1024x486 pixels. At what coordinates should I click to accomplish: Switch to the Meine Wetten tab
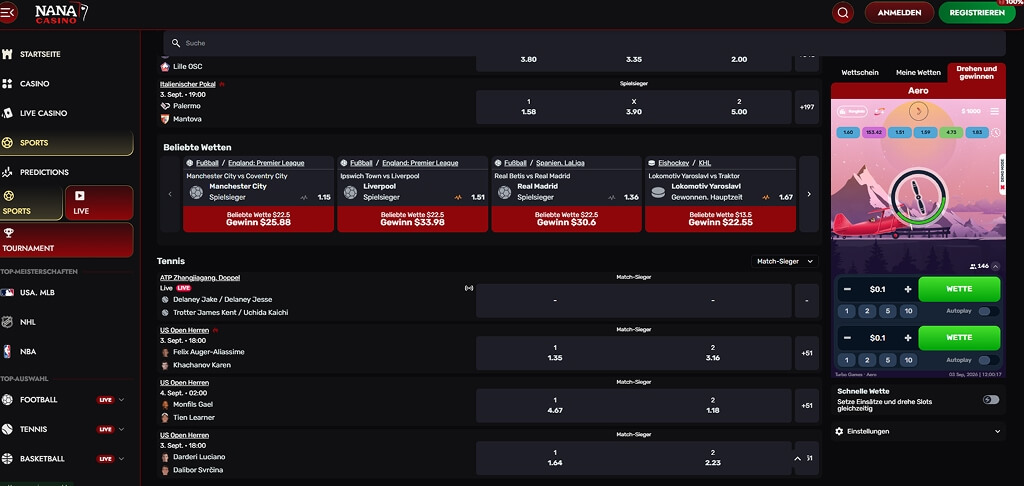pos(918,73)
